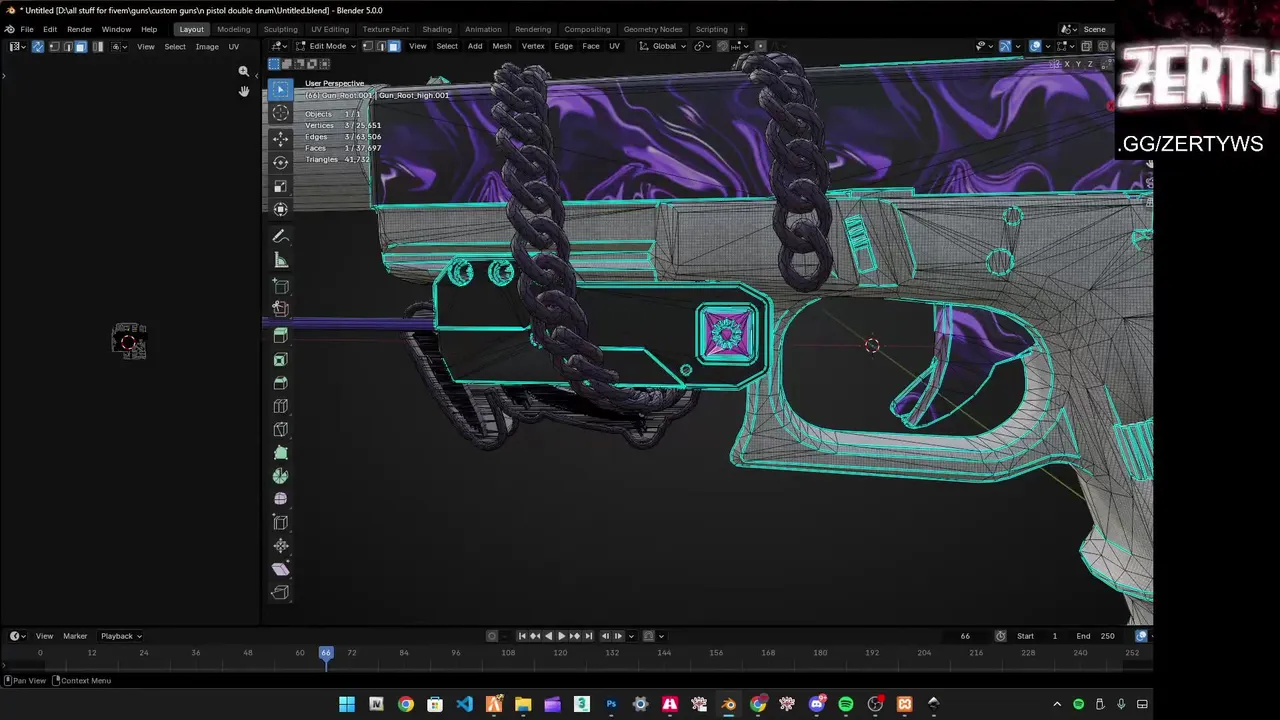Play the animation forward
This screenshot has width=1280, height=720.
pyautogui.click(x=561, y=636)
